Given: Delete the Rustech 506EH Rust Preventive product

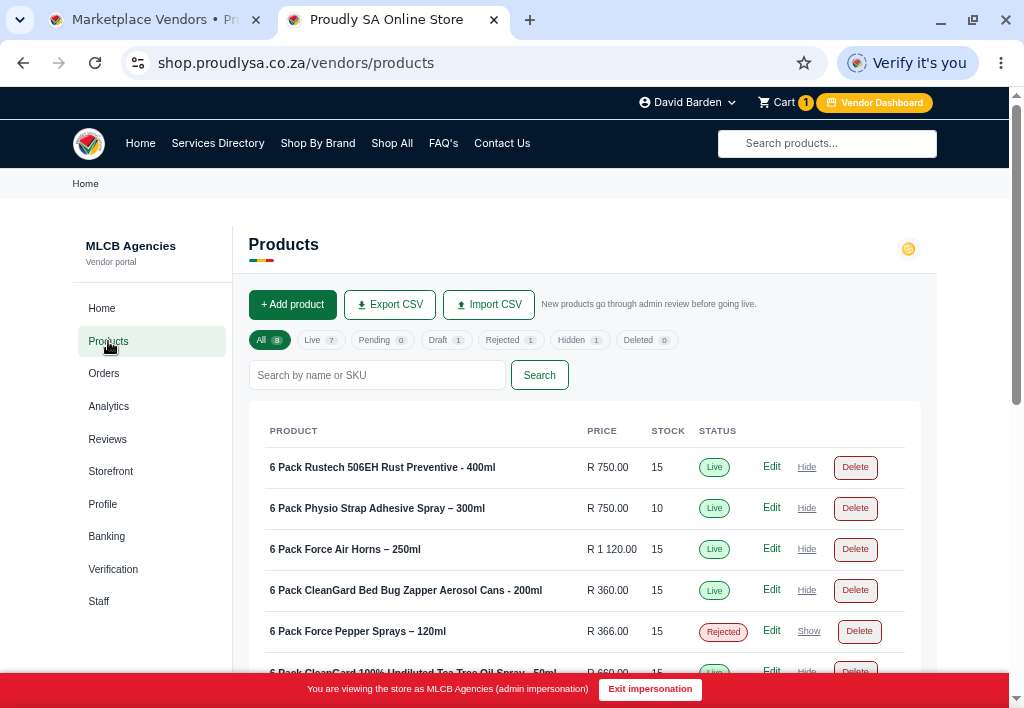Looking at the screenshot, I should click(x=856, y=468).
